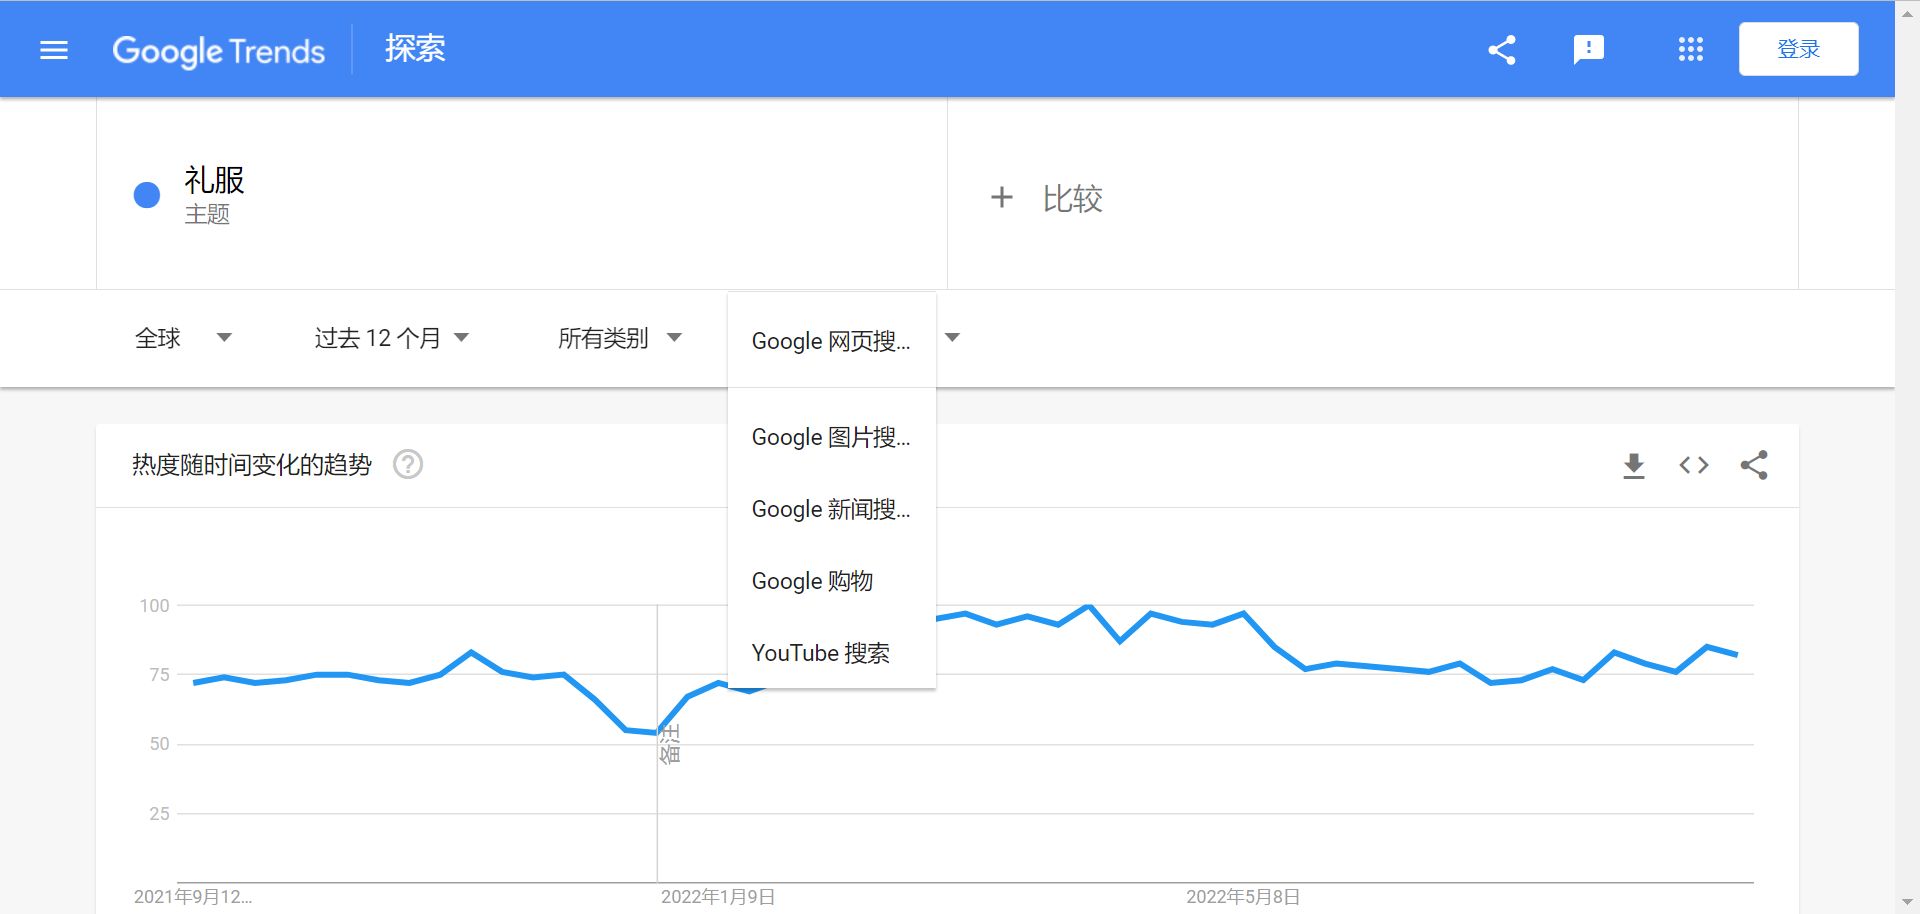Click Google Trends logo to go home

[x=219, y=50]
